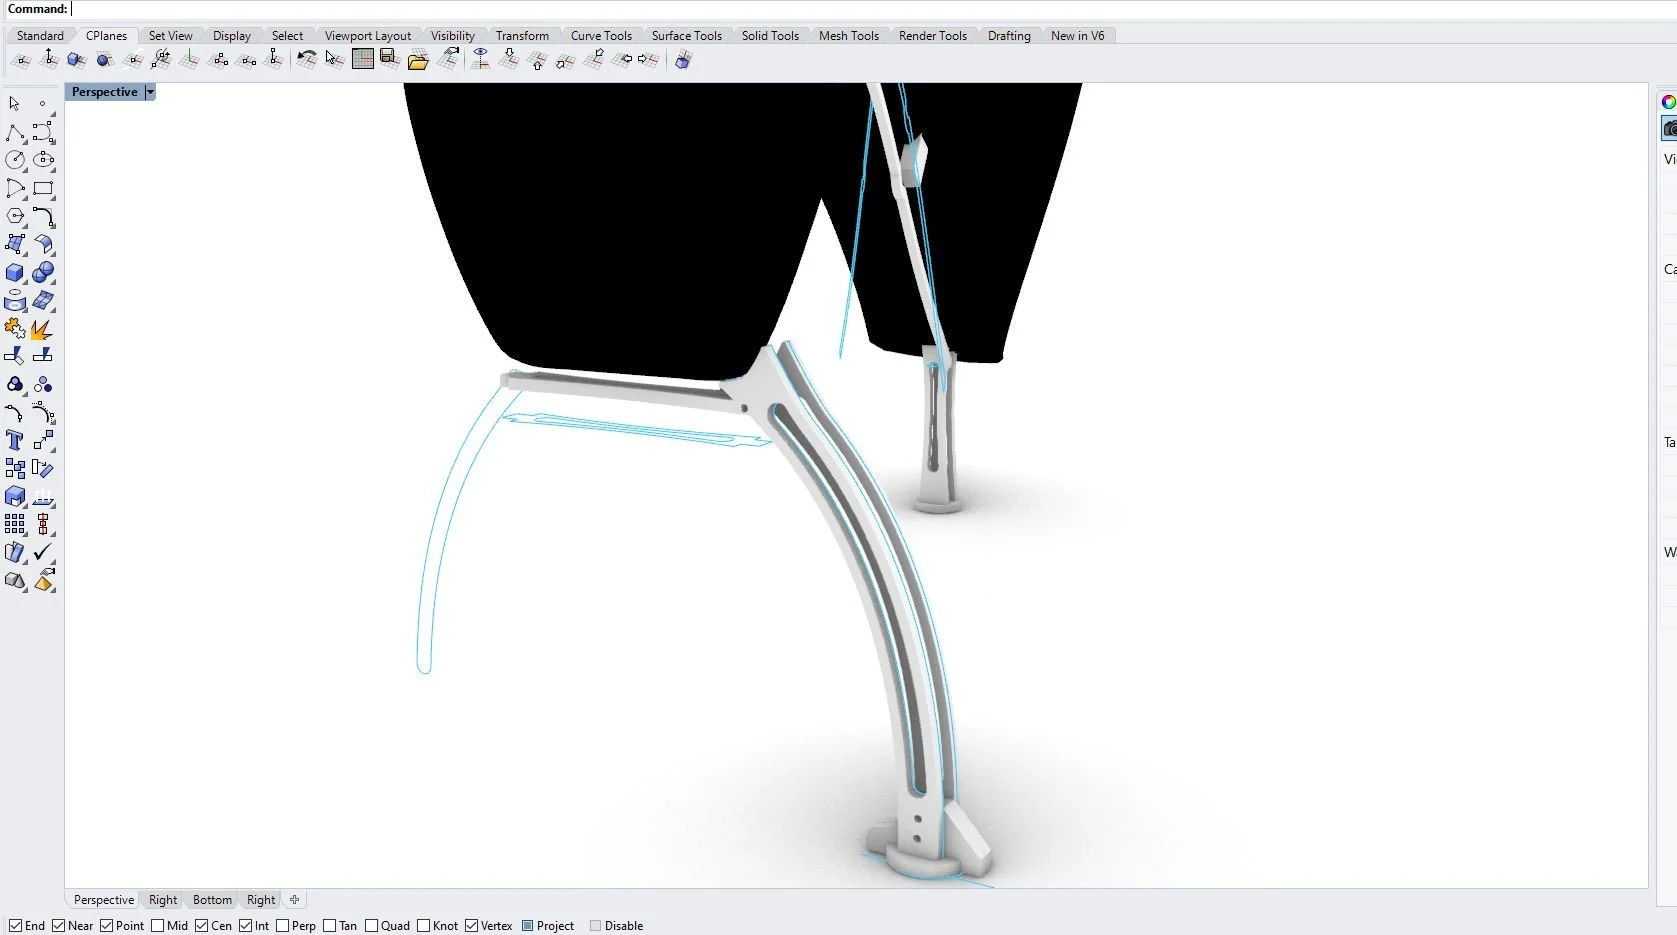Click Set CPlane to object box icon
This screenshot has height=935, width=1677.
[x=76, y=60]
